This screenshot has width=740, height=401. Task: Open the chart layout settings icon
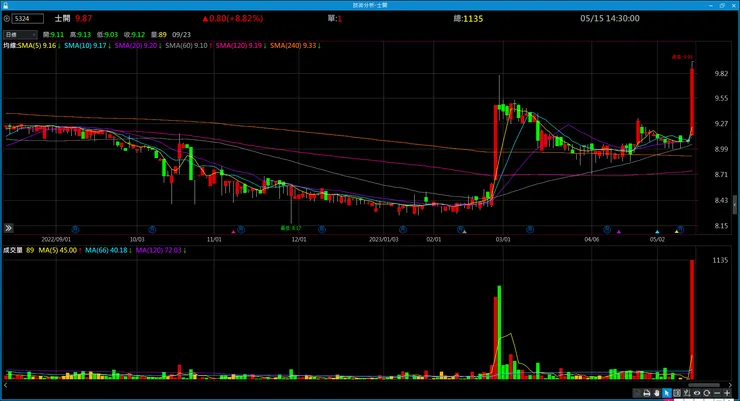tap(677, 393)
